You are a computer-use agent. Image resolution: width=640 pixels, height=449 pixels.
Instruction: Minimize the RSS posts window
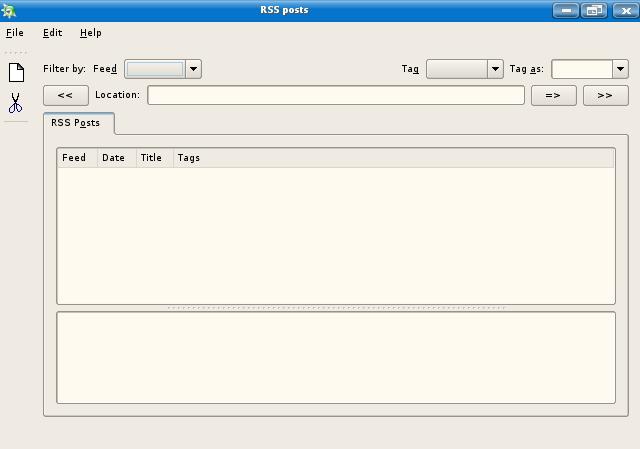[566, 10]
